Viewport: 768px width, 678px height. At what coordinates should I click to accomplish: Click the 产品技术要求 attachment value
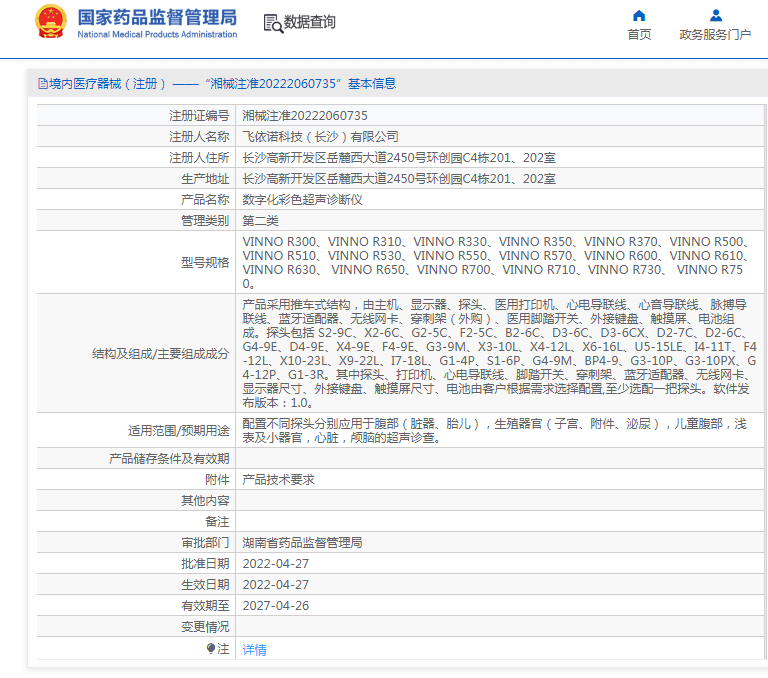[278, 480]
